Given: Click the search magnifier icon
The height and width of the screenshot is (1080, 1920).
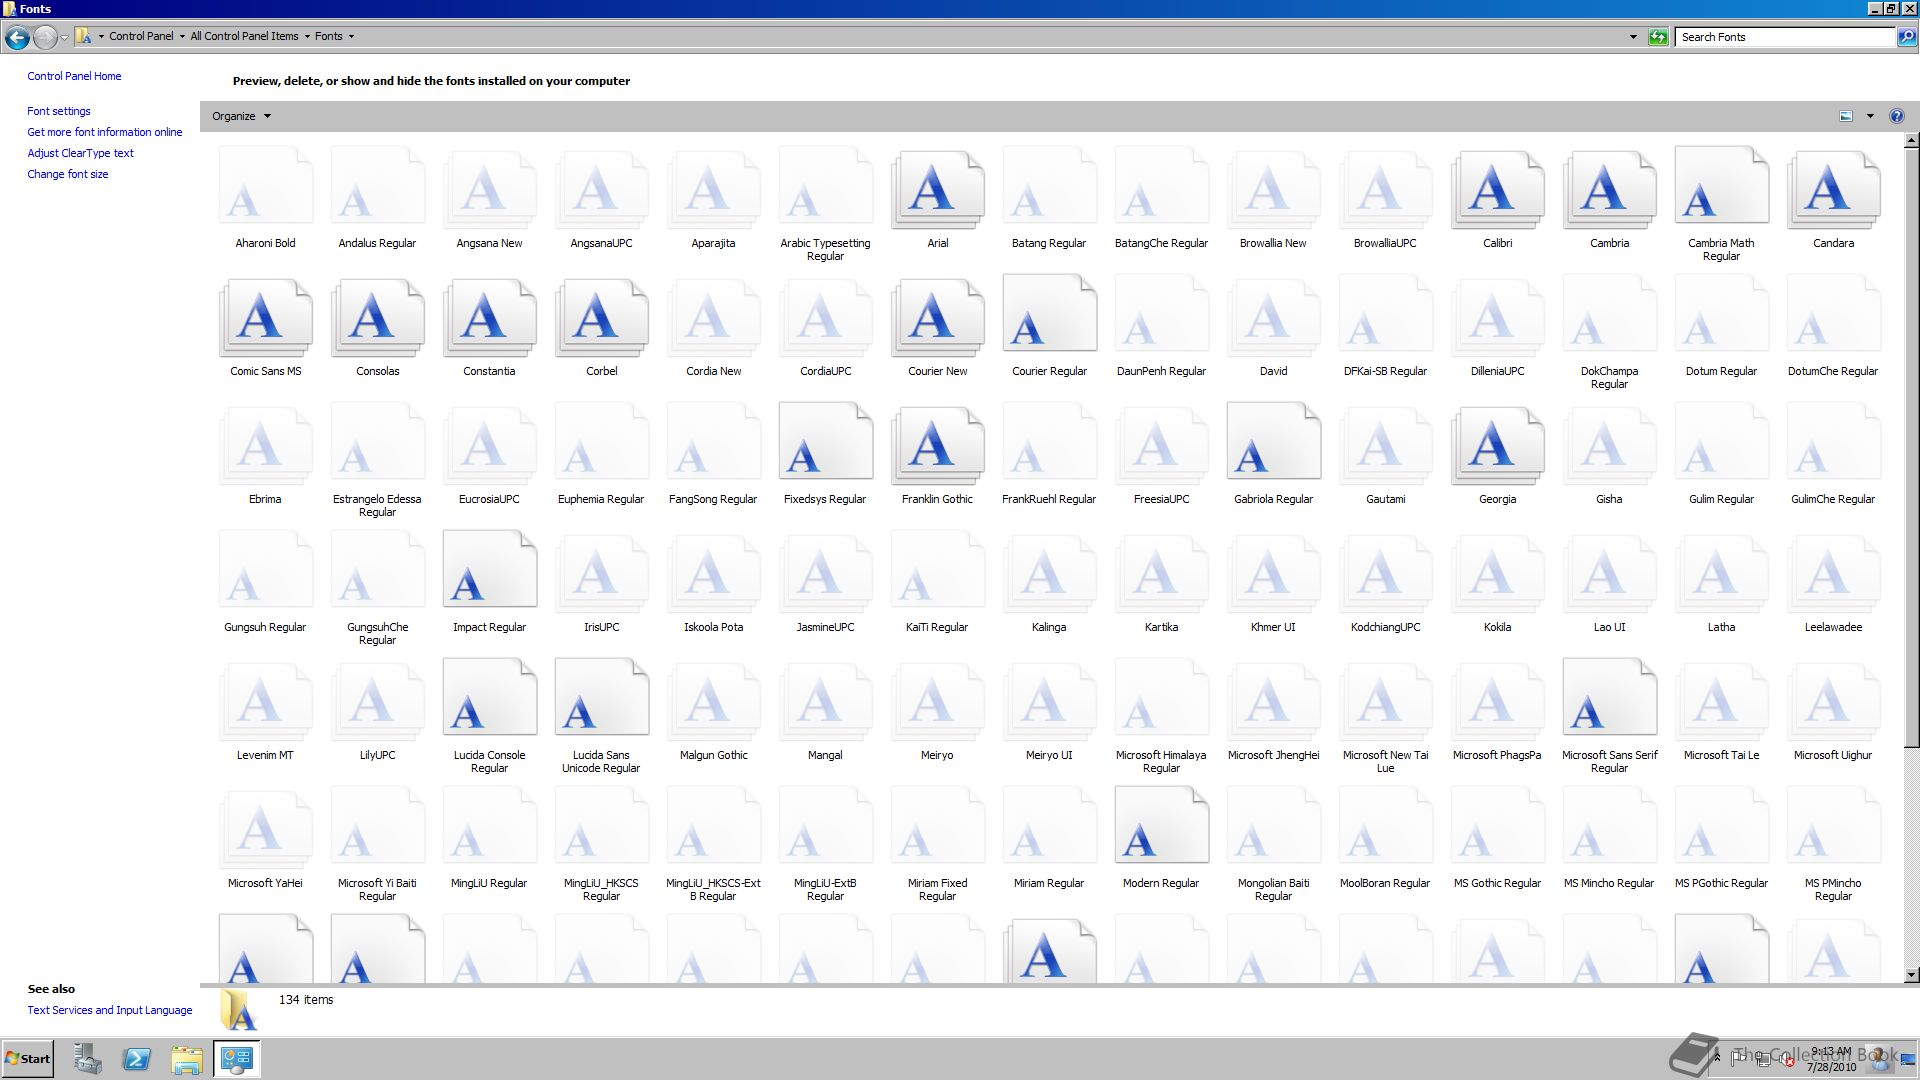Looking at the screenshot, I should pos(1906,37).
